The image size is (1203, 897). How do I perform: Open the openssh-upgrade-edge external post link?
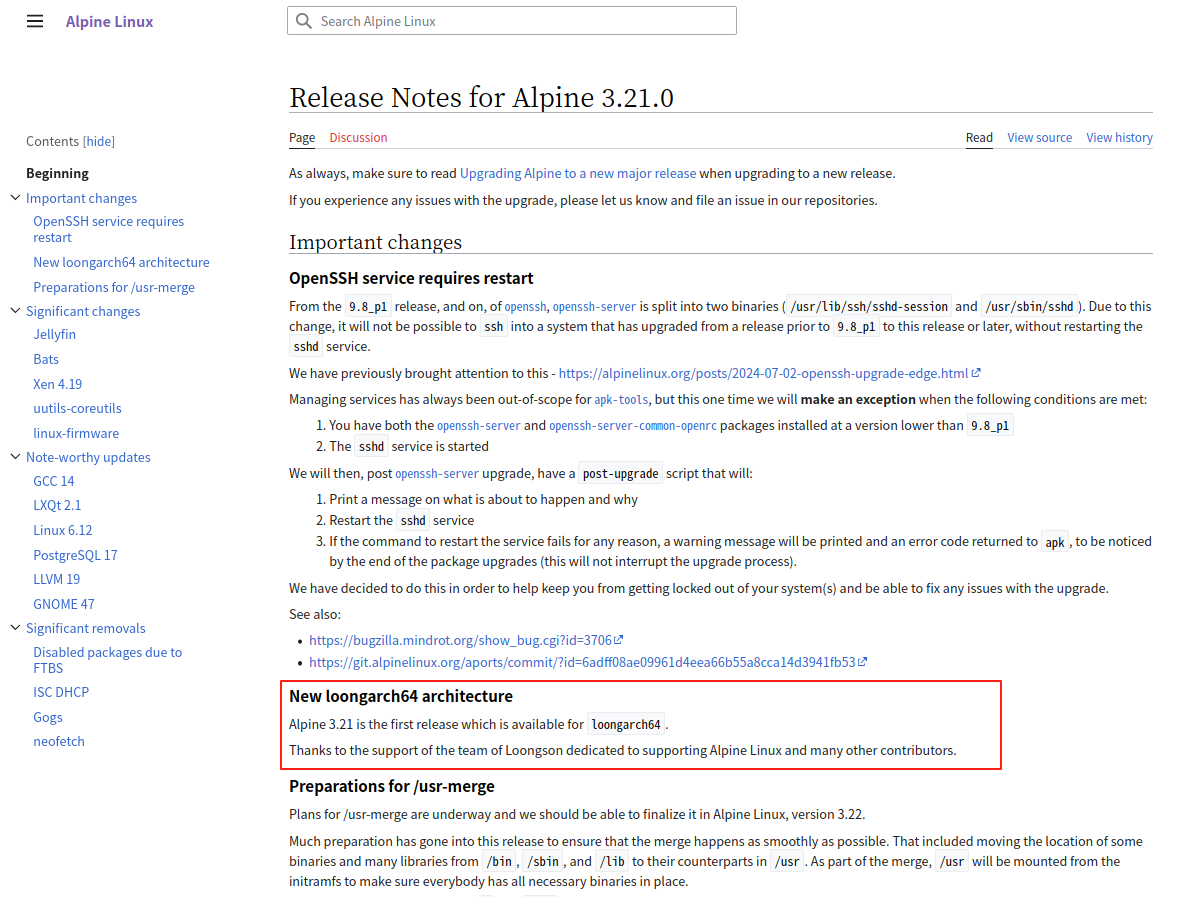pos(763,373)
